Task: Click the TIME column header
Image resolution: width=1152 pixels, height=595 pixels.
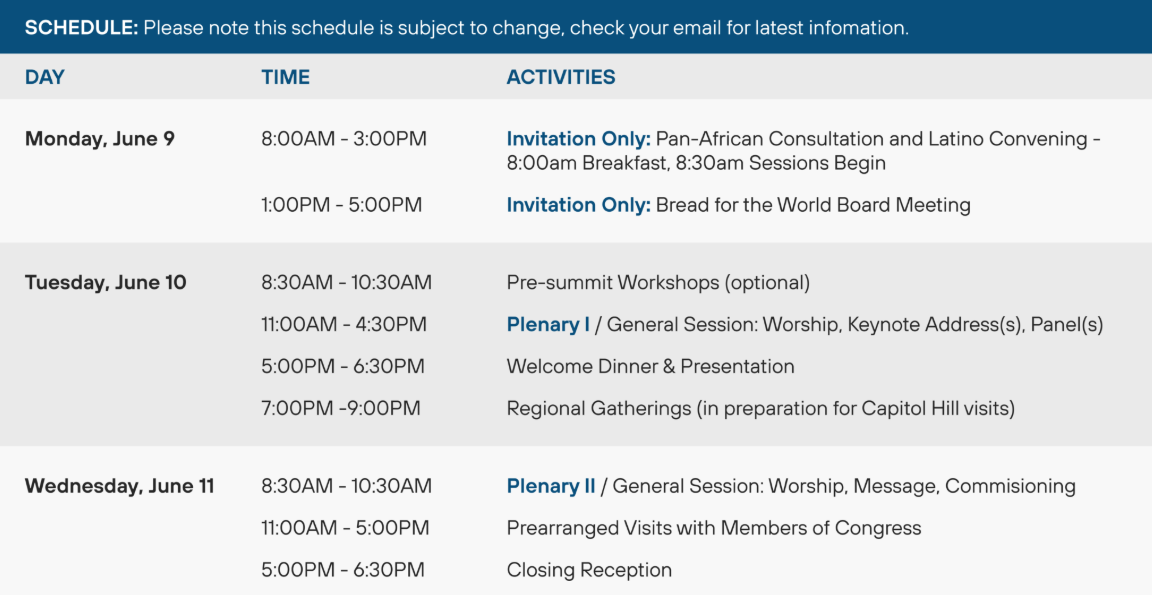Action: [286, 77]
